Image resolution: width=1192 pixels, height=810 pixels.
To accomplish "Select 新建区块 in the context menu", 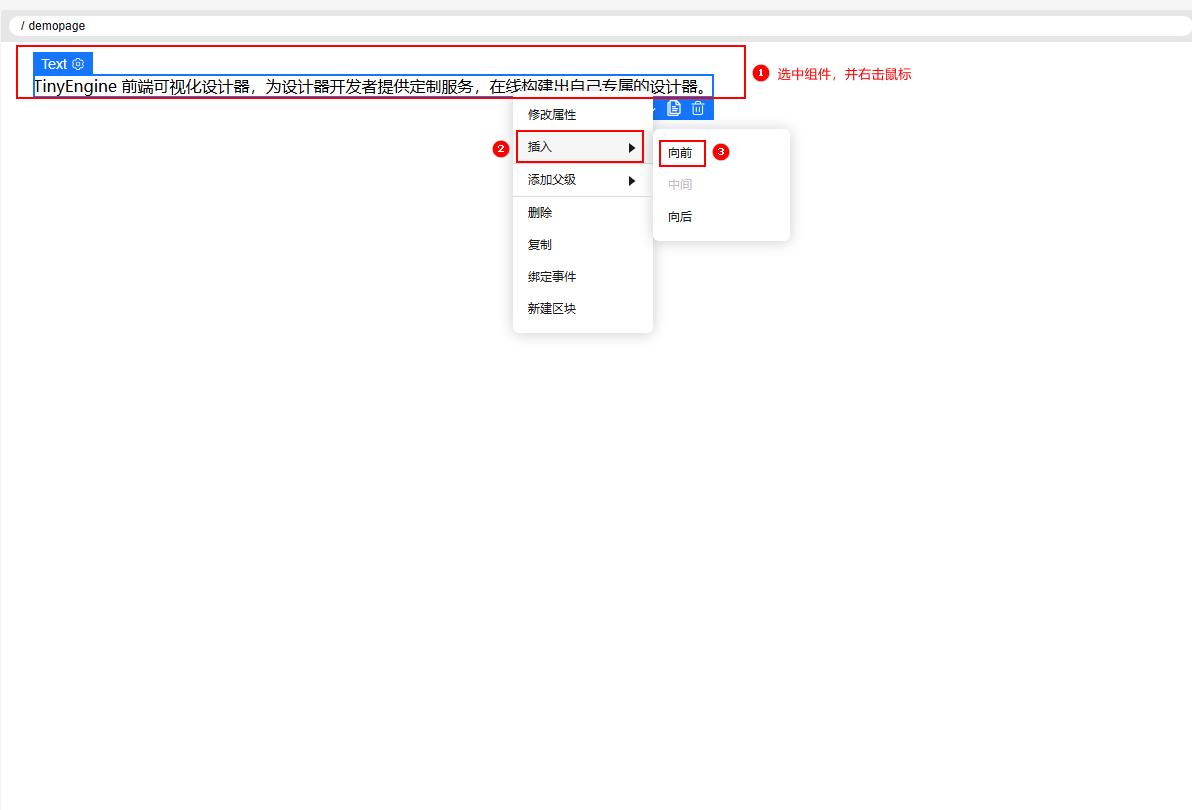I will (552, 309).
